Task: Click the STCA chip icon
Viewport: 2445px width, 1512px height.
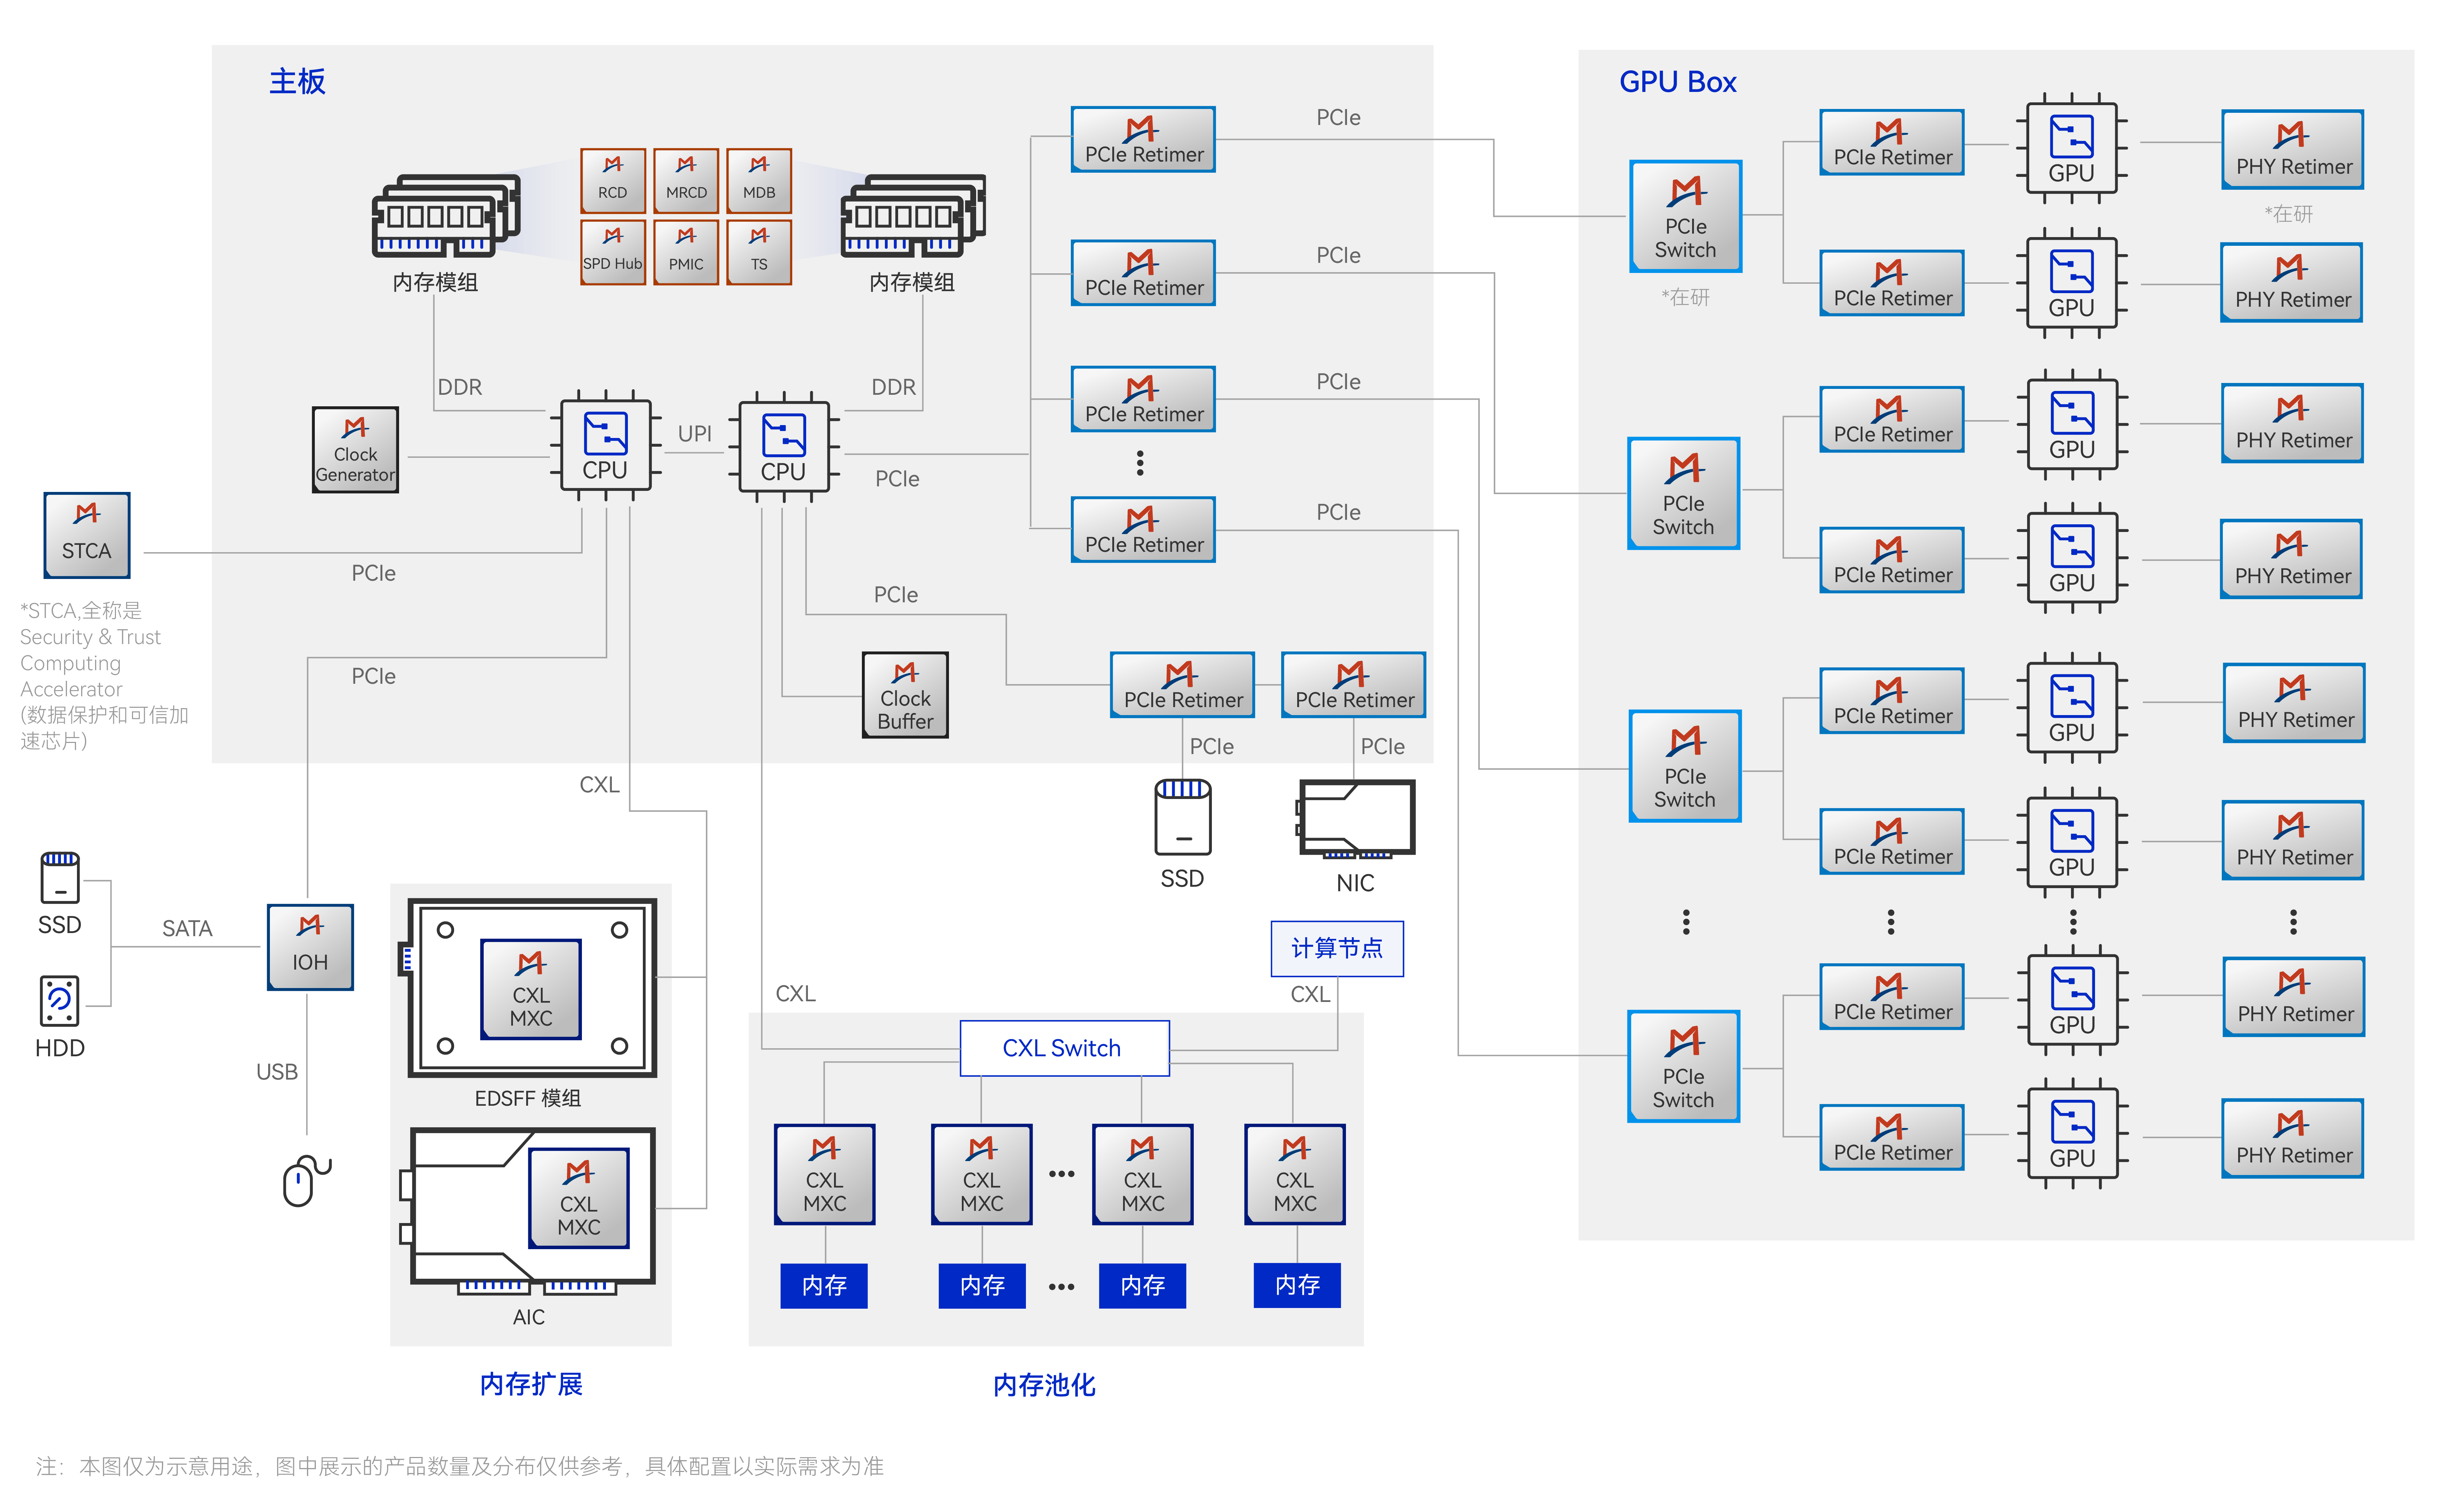Action: click(87, 535)
